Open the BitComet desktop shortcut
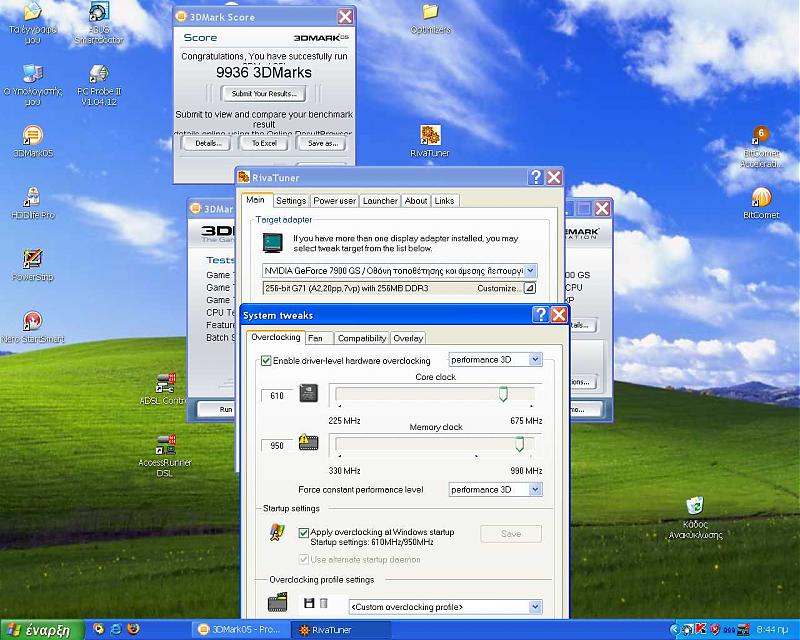800x640 pixels. click(761, 203)
